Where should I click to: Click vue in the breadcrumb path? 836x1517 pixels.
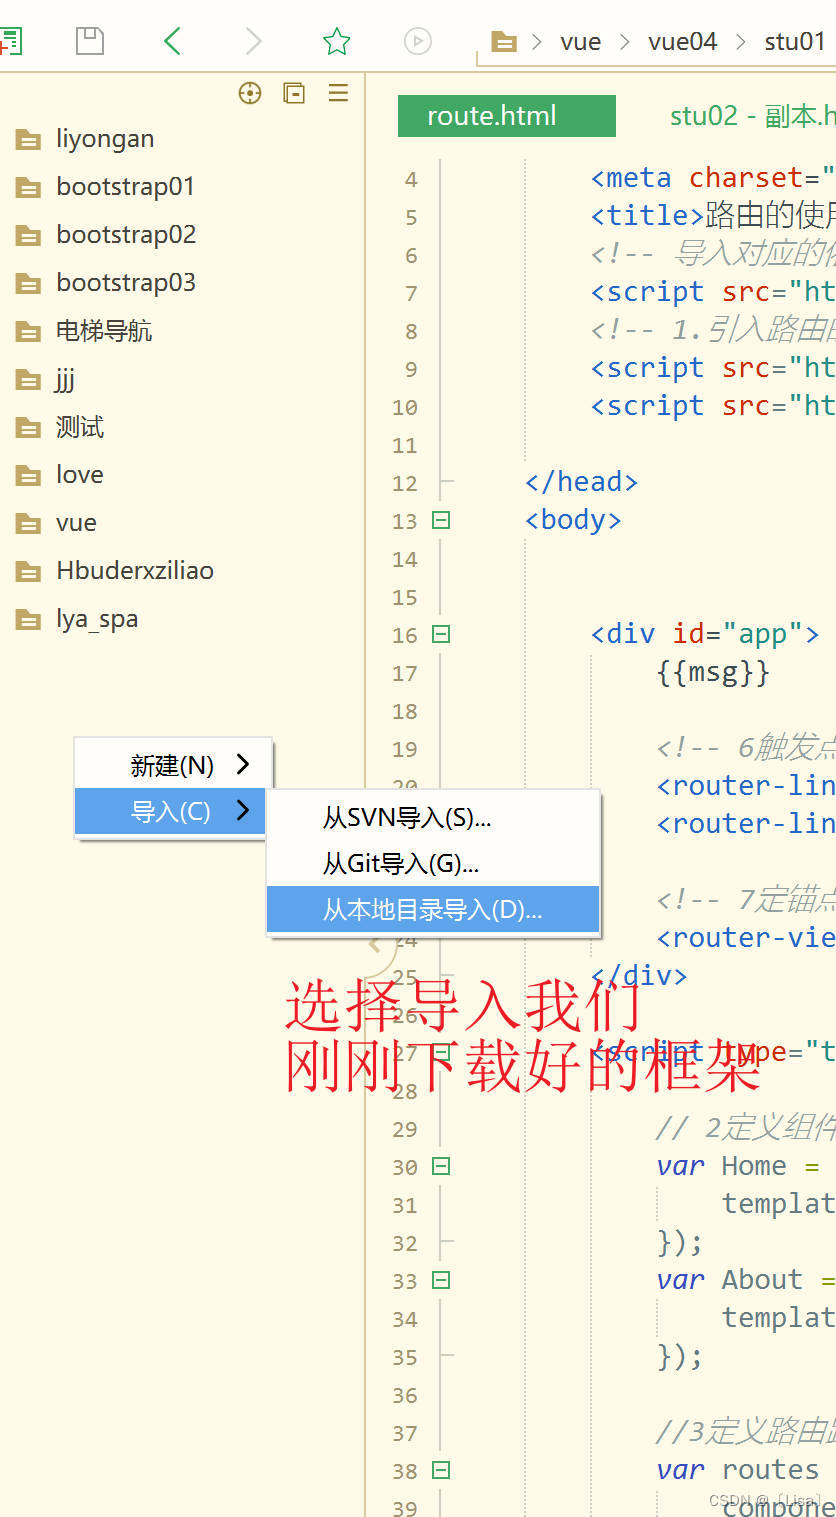pyautogui.click(x=580, y=42)
